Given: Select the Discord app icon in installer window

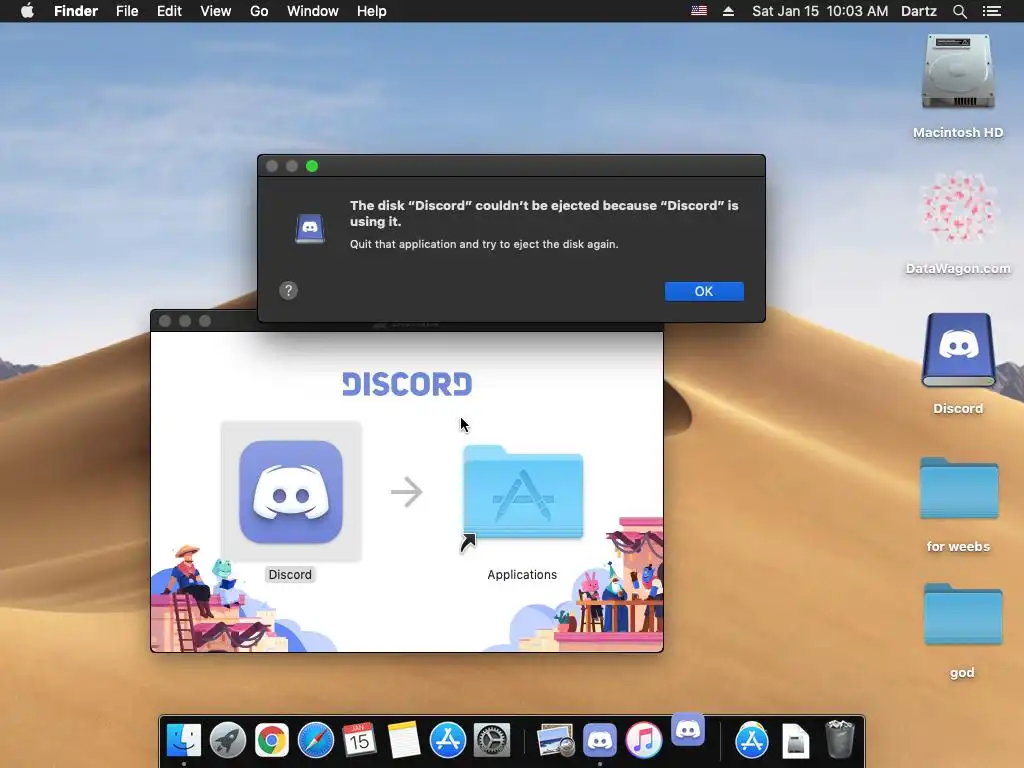Looking at the screenshot, I should [291, 492].
